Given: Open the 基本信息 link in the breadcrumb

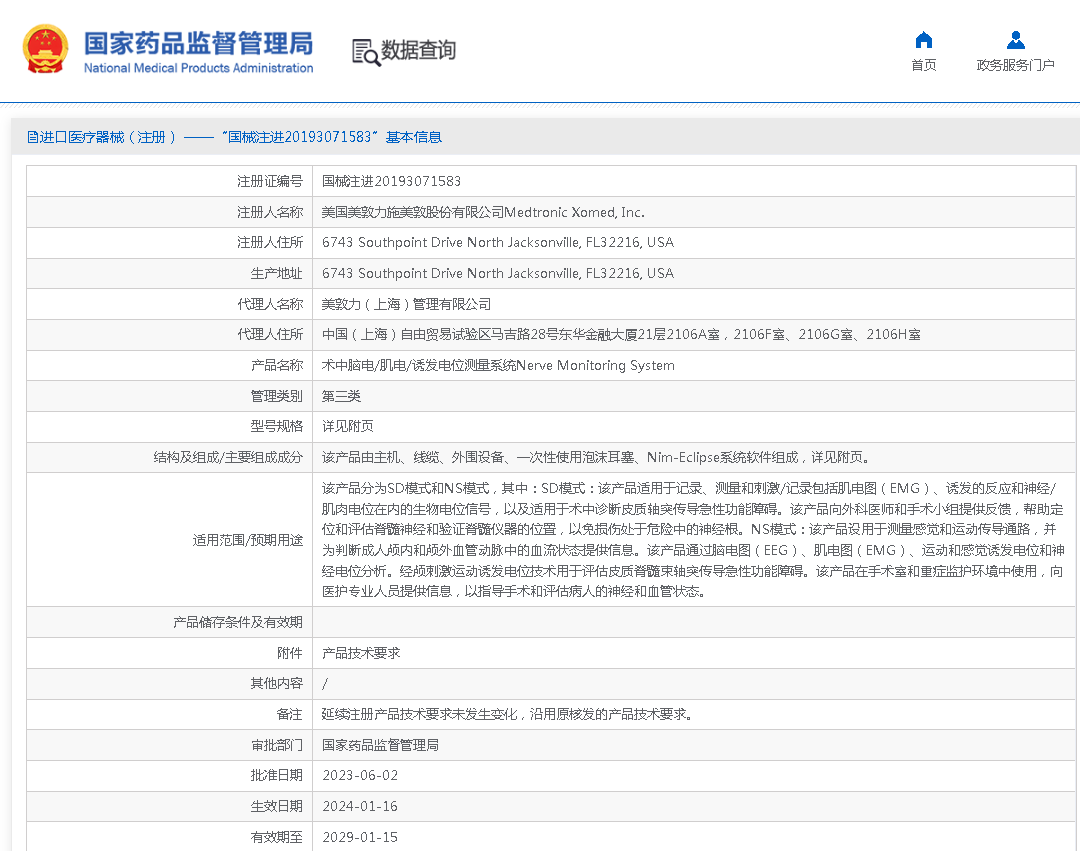Looking at the screenshot, I should point(416,137).
